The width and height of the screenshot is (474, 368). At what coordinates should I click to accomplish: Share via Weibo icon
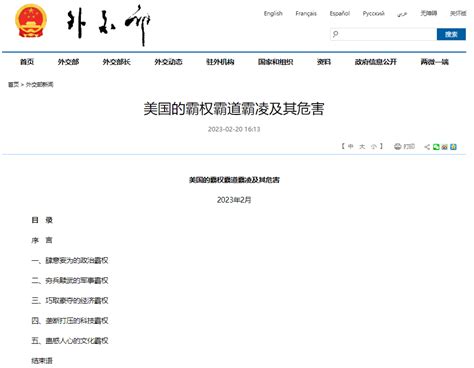(444, 147)
